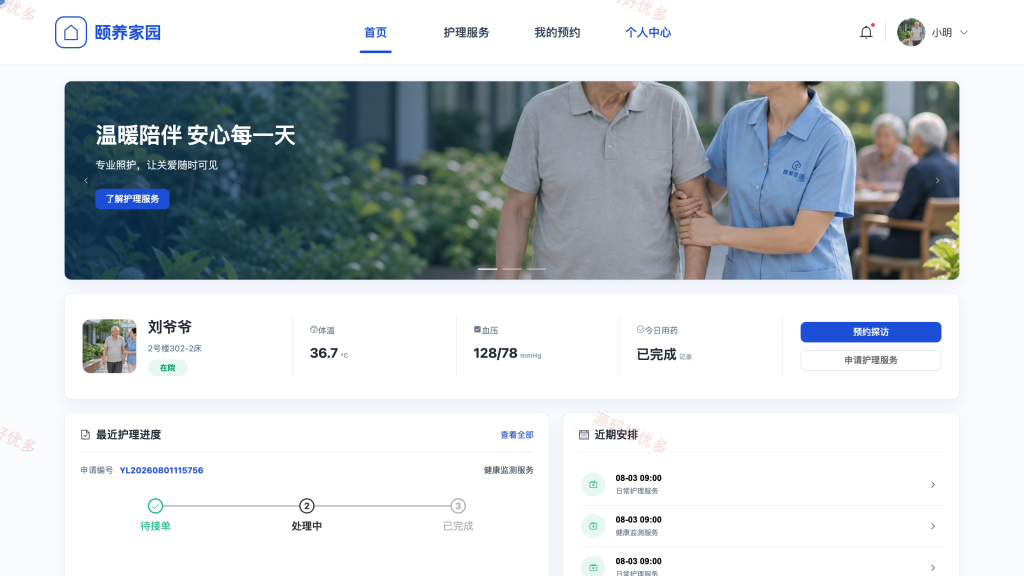Screen dimensions: 1024x576
Task: Click the 预约探访 button
Action: pos(871,332)
